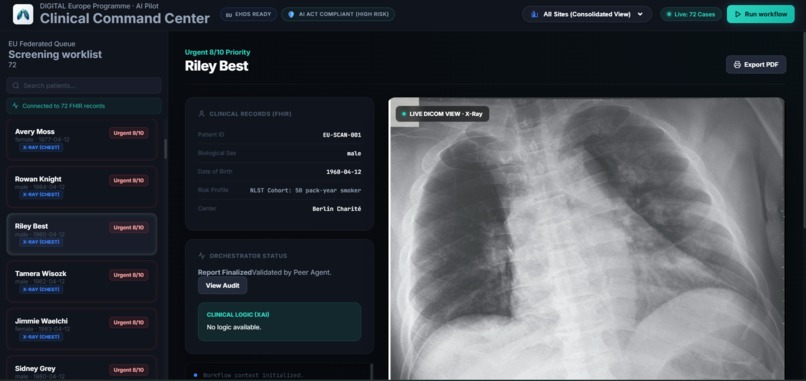Click Avery Moss's Urgent 9/10 tag
Screen dimensions: 806x381
click(129, 133)
